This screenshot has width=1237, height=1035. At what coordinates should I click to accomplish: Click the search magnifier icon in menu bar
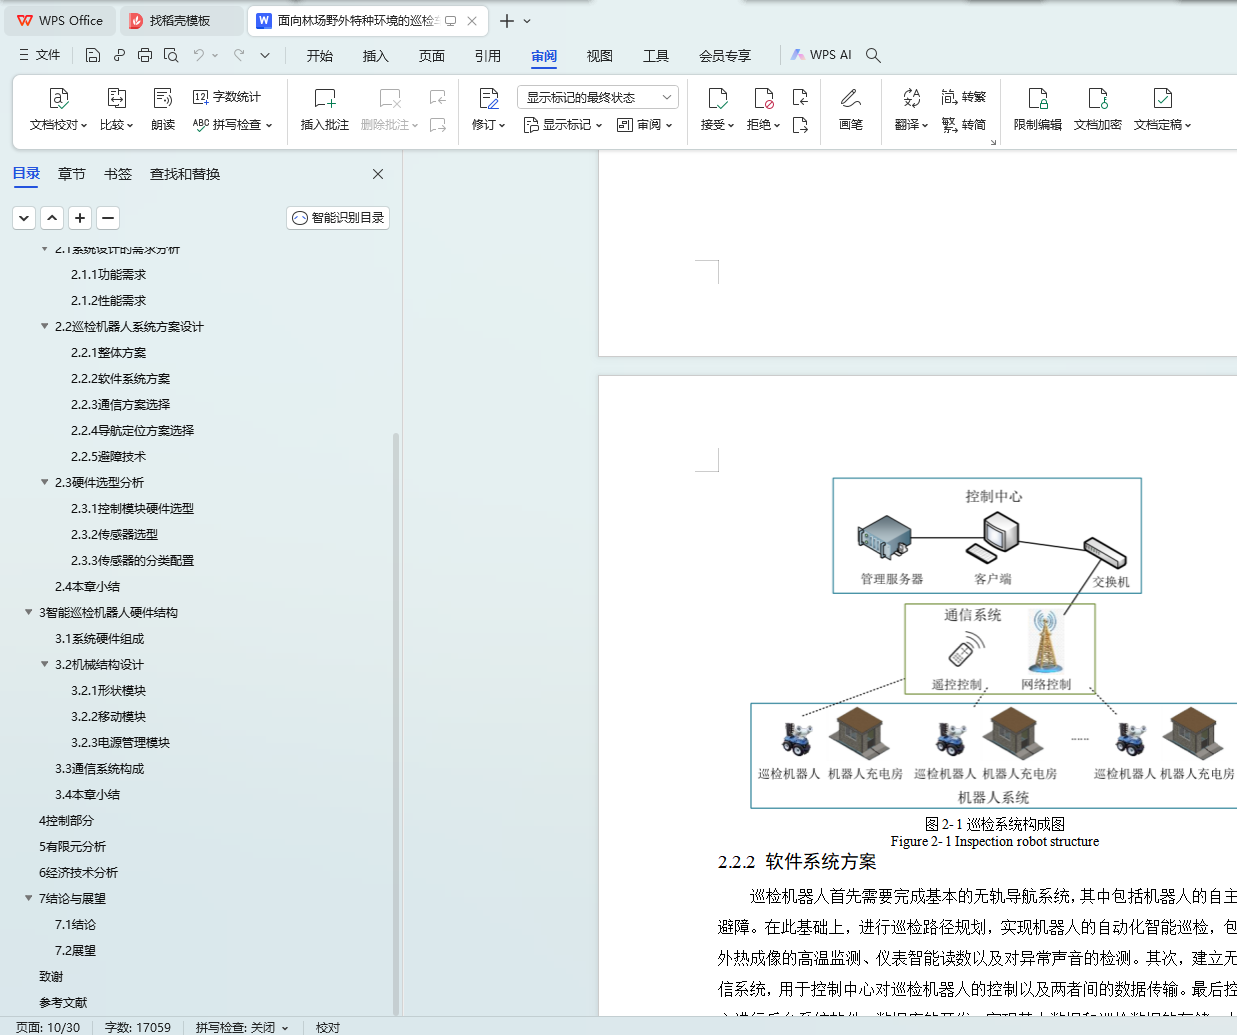(x=873, y=55)
